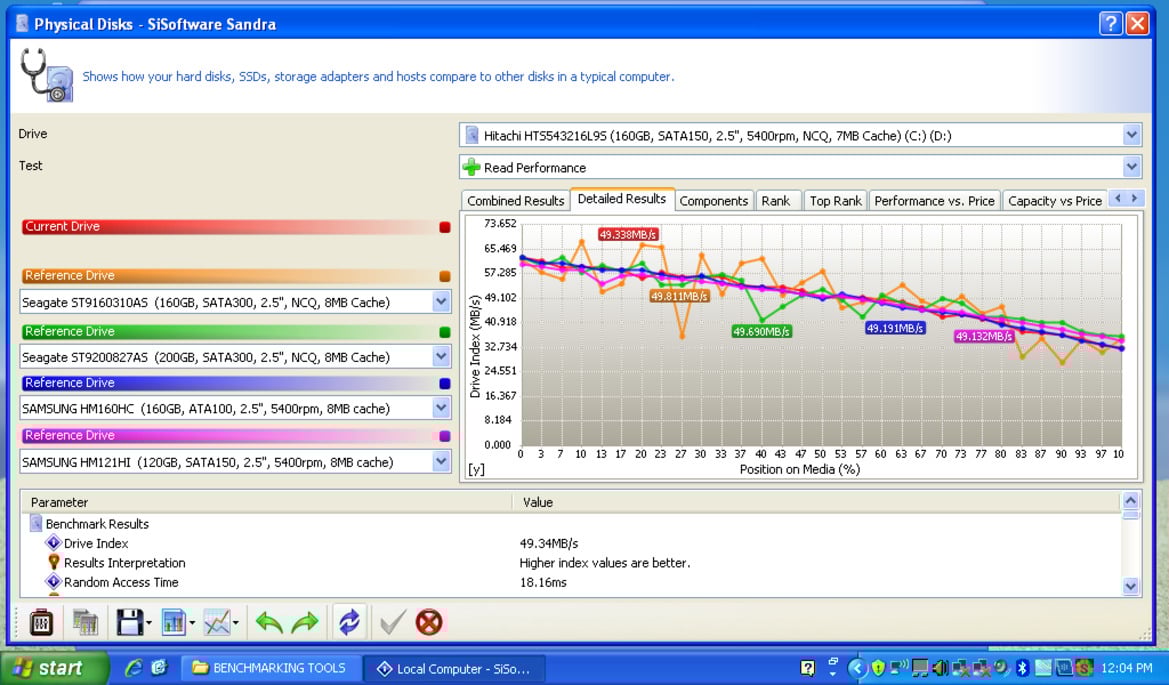Click the red Current Drive color square
The width and height of the screenshot is (1169, 685).
(x=445, y=227)
